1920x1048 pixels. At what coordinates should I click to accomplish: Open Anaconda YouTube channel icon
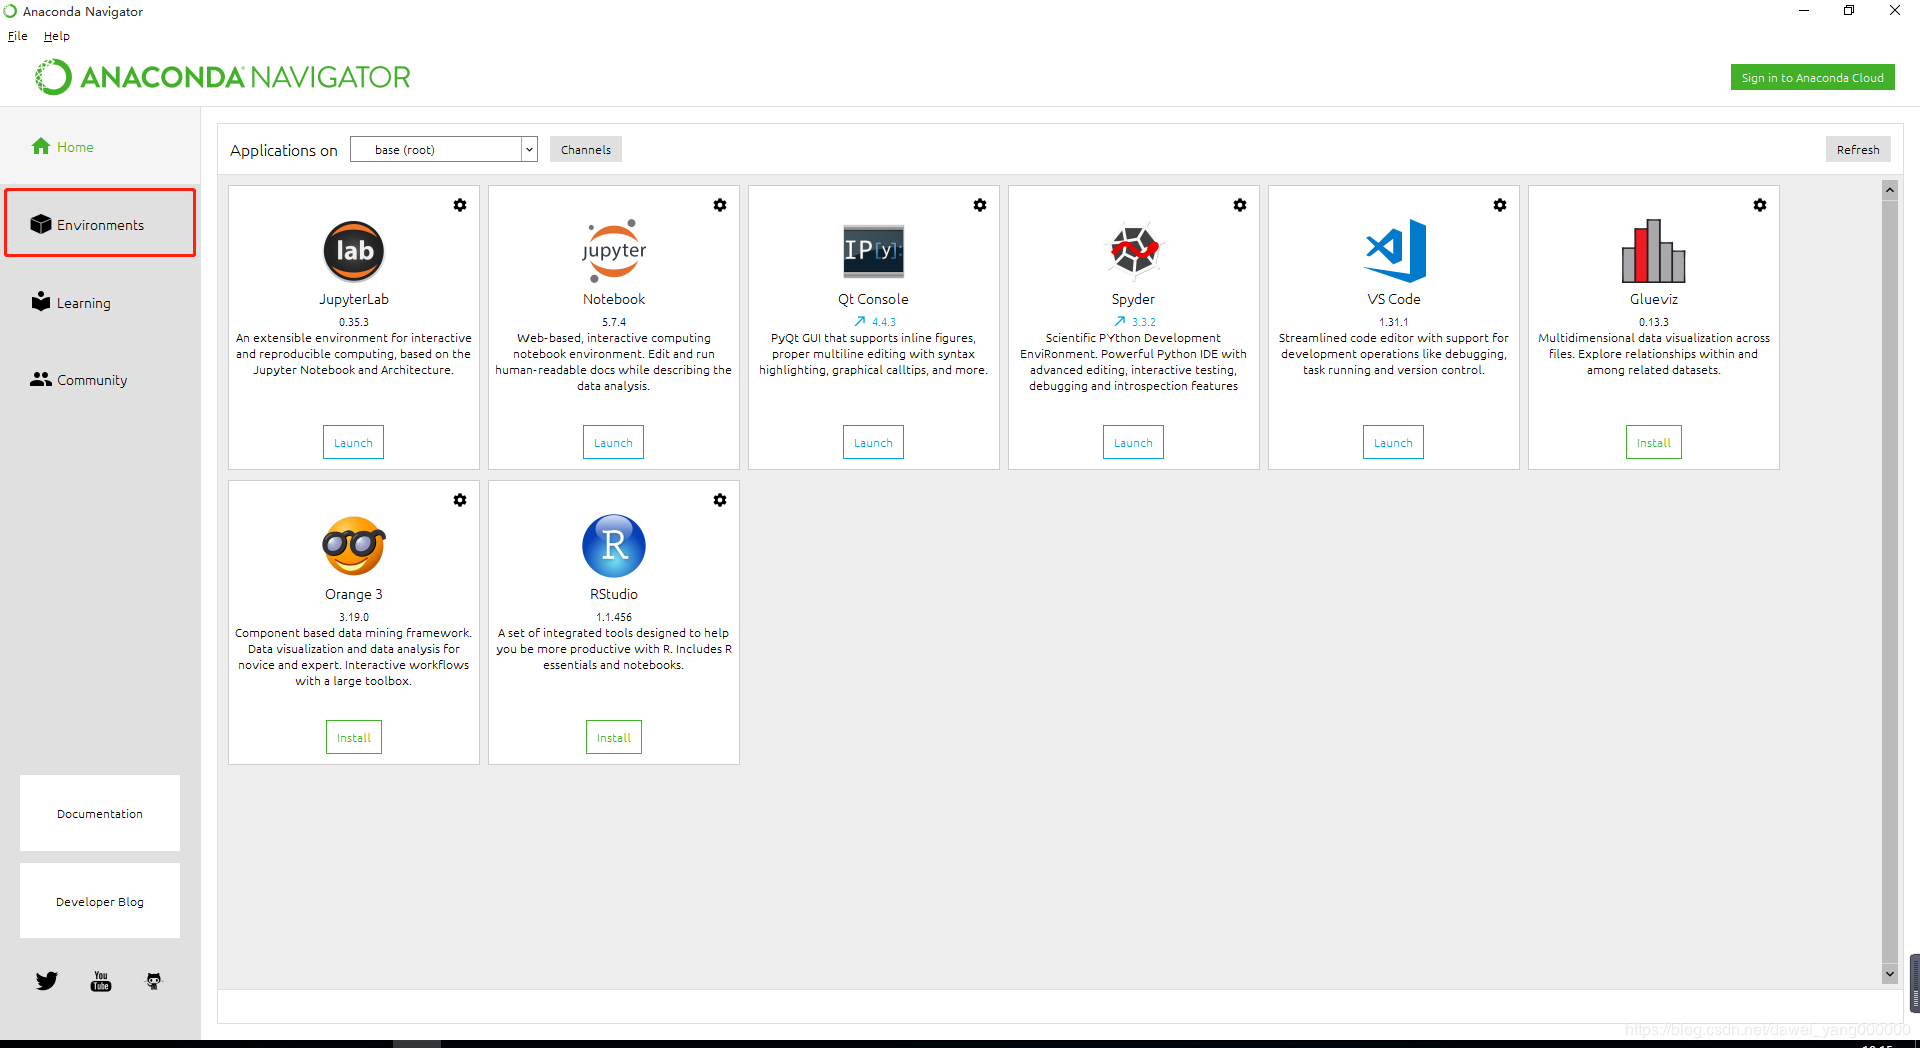(x=101, y=981)
